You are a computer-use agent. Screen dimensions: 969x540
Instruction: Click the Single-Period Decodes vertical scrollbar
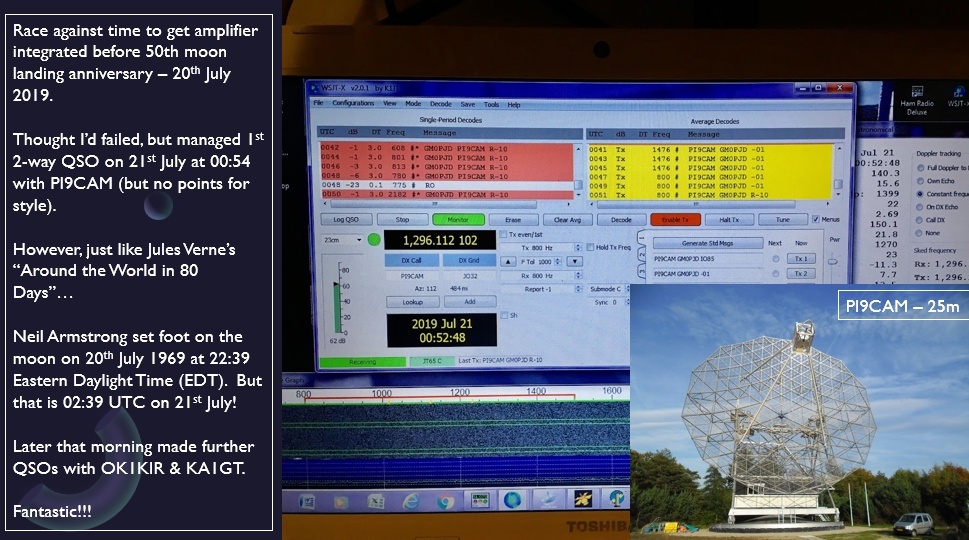pos(578,171)
